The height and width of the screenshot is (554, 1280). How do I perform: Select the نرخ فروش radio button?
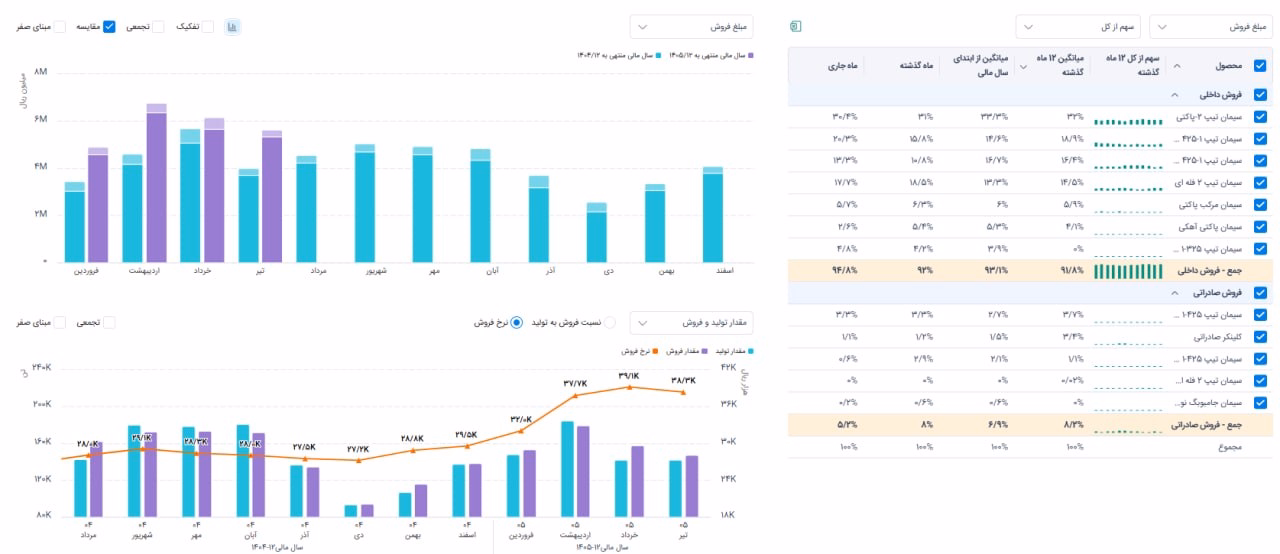click(x=517, y=322)
